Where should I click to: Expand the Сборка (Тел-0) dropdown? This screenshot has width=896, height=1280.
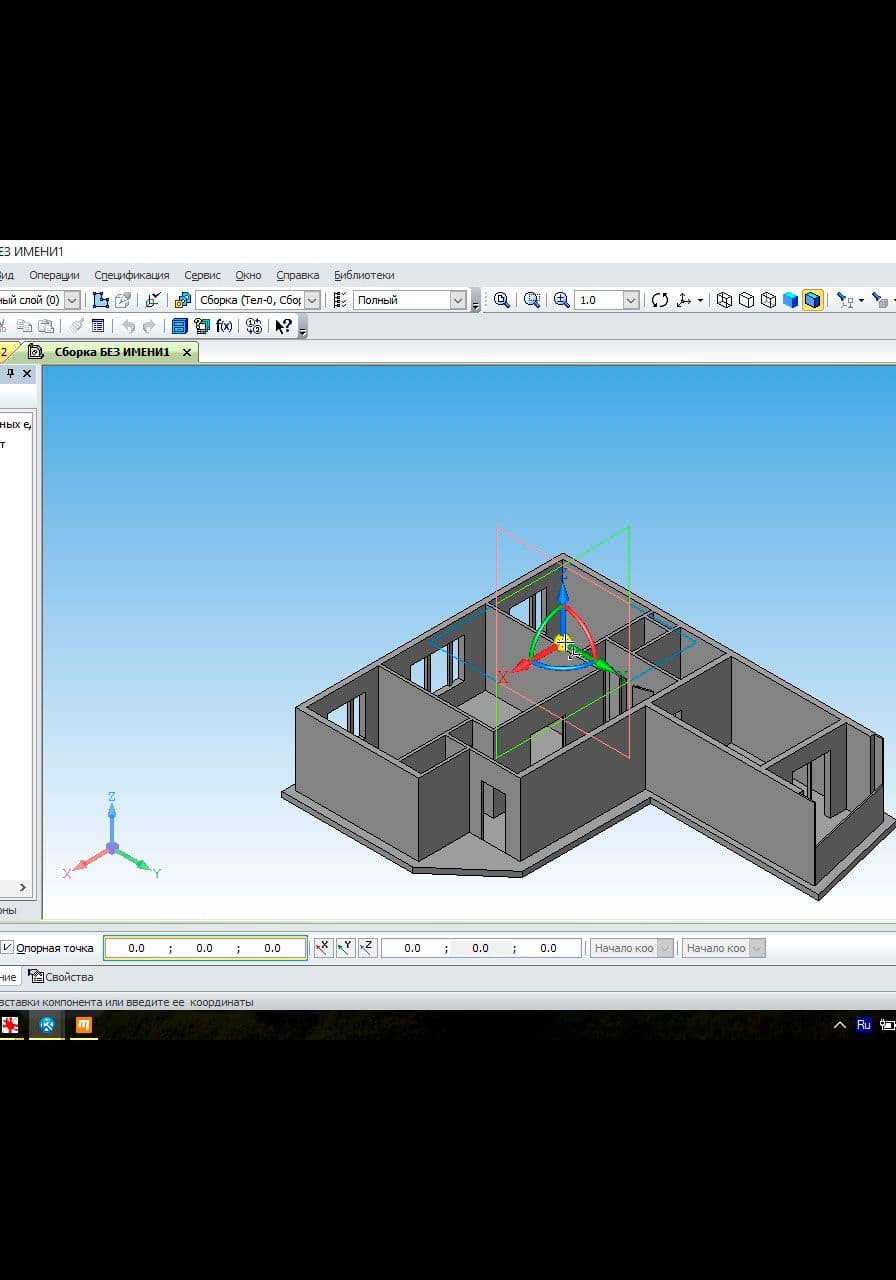[312, 300]
